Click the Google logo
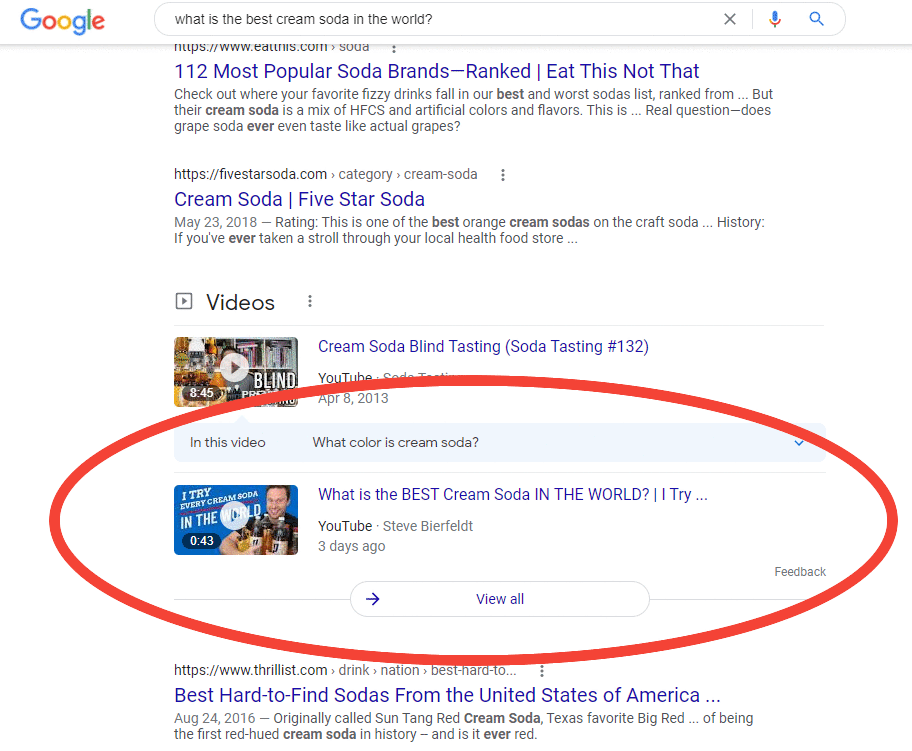Screen dimensions: 912x751 (x=63, y=21)
